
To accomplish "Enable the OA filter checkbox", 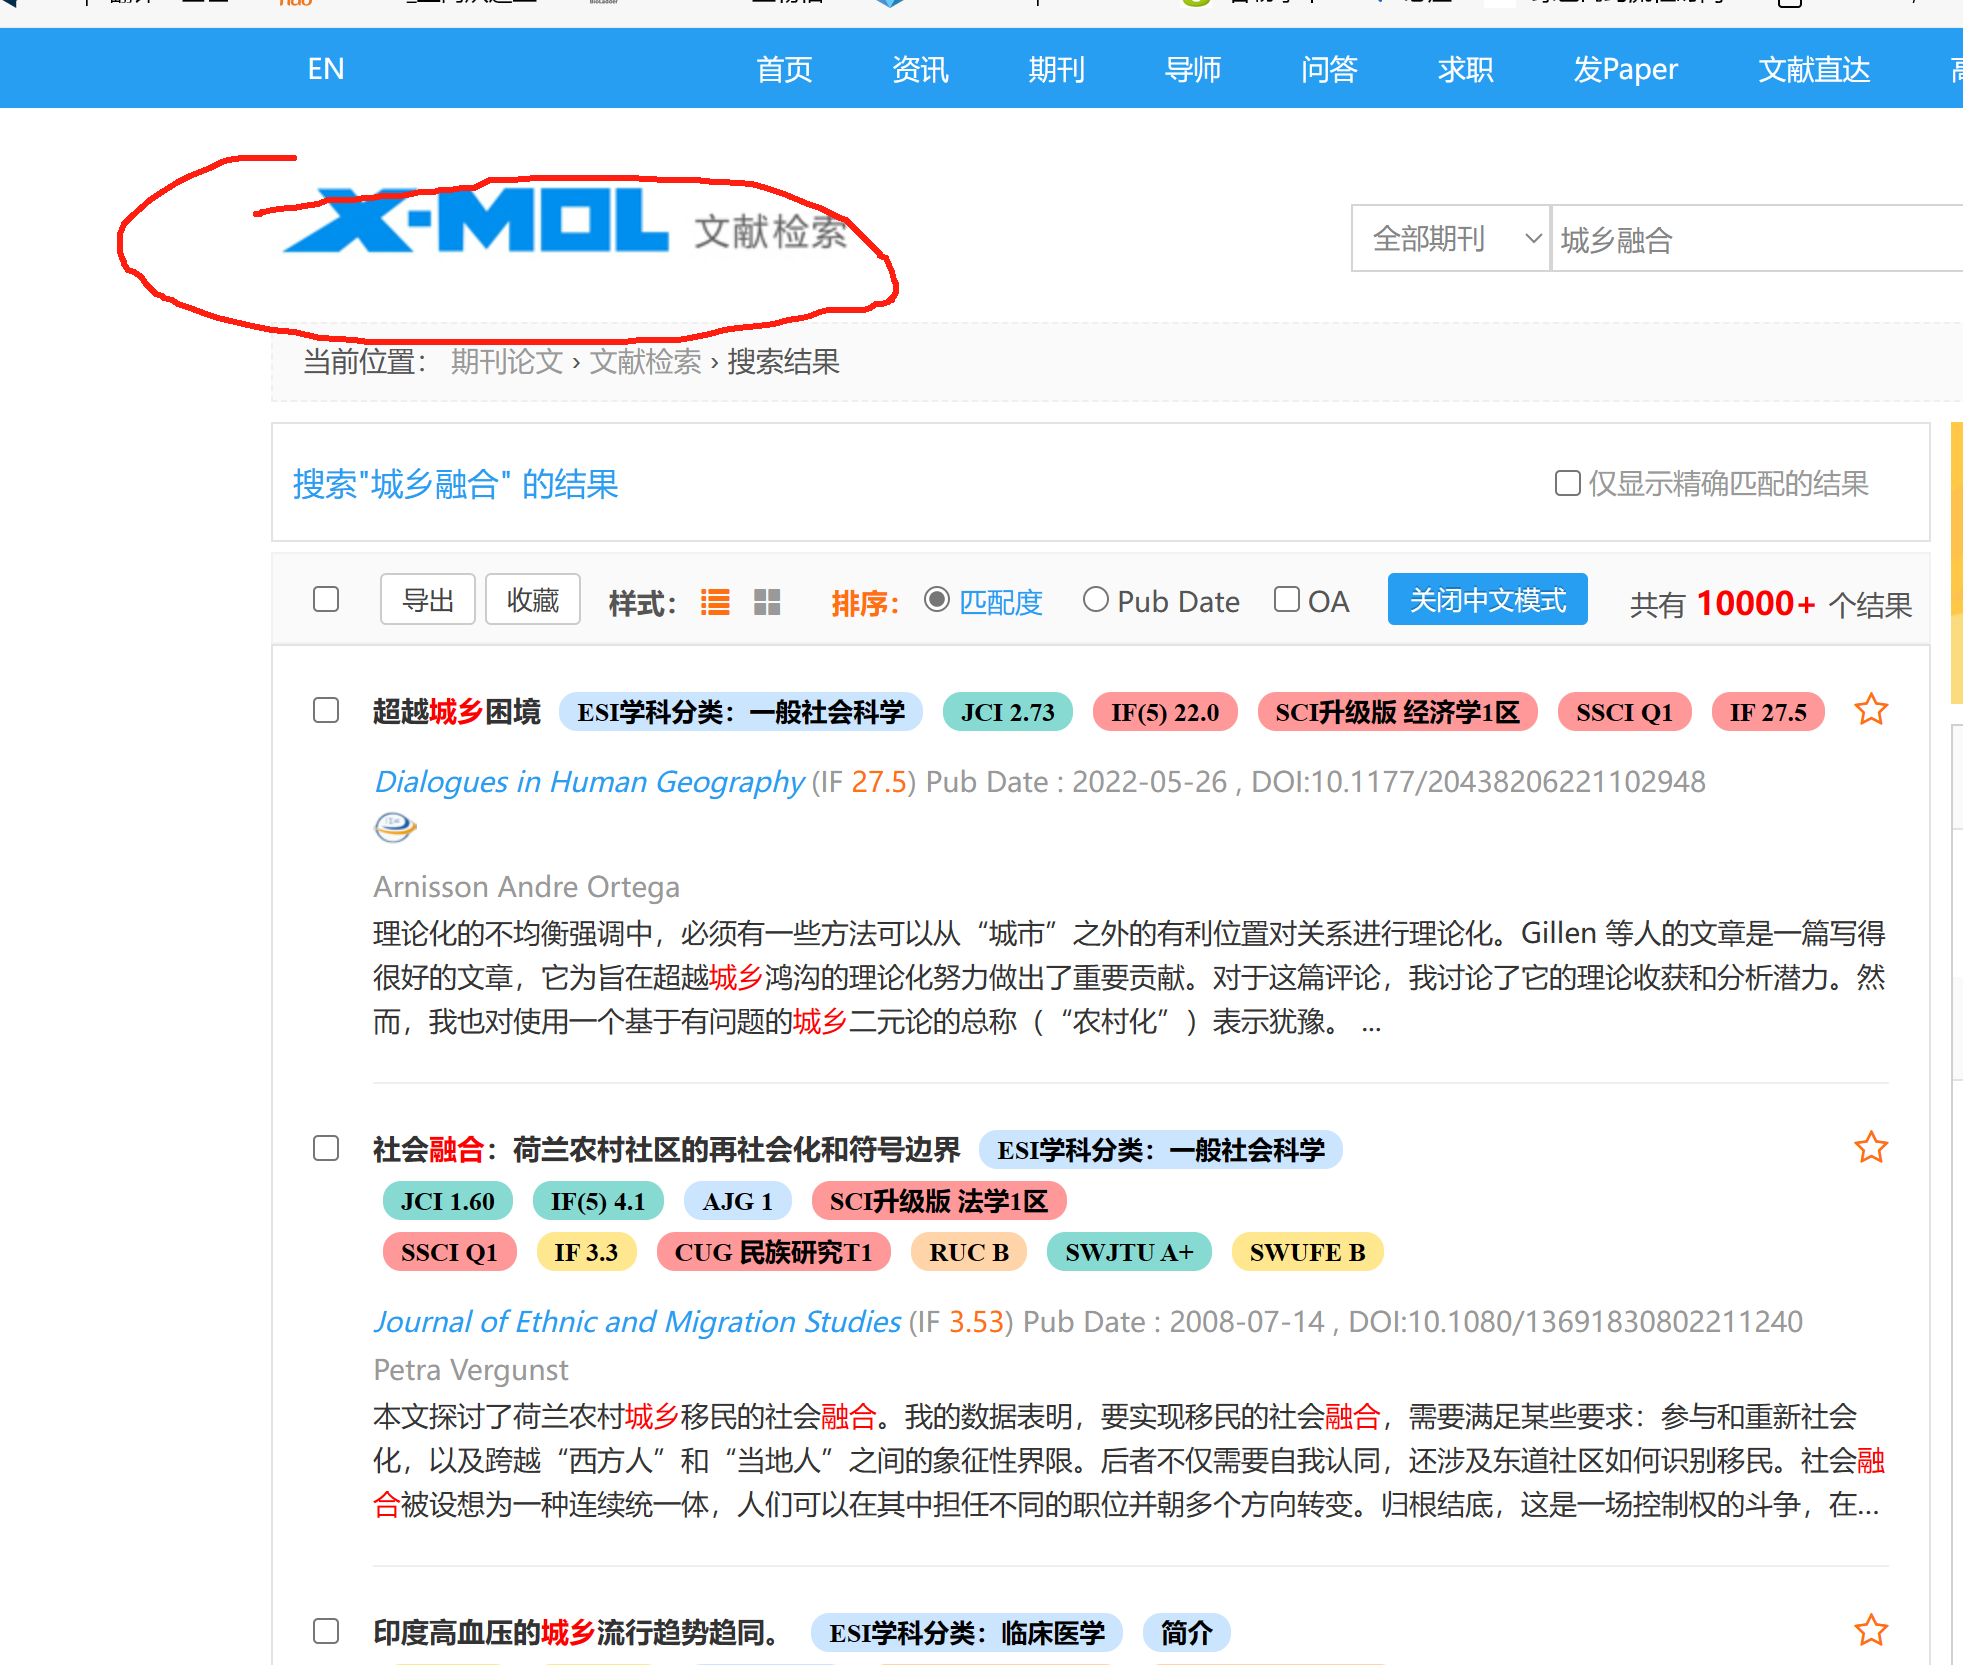I will tap(1287, 600).
